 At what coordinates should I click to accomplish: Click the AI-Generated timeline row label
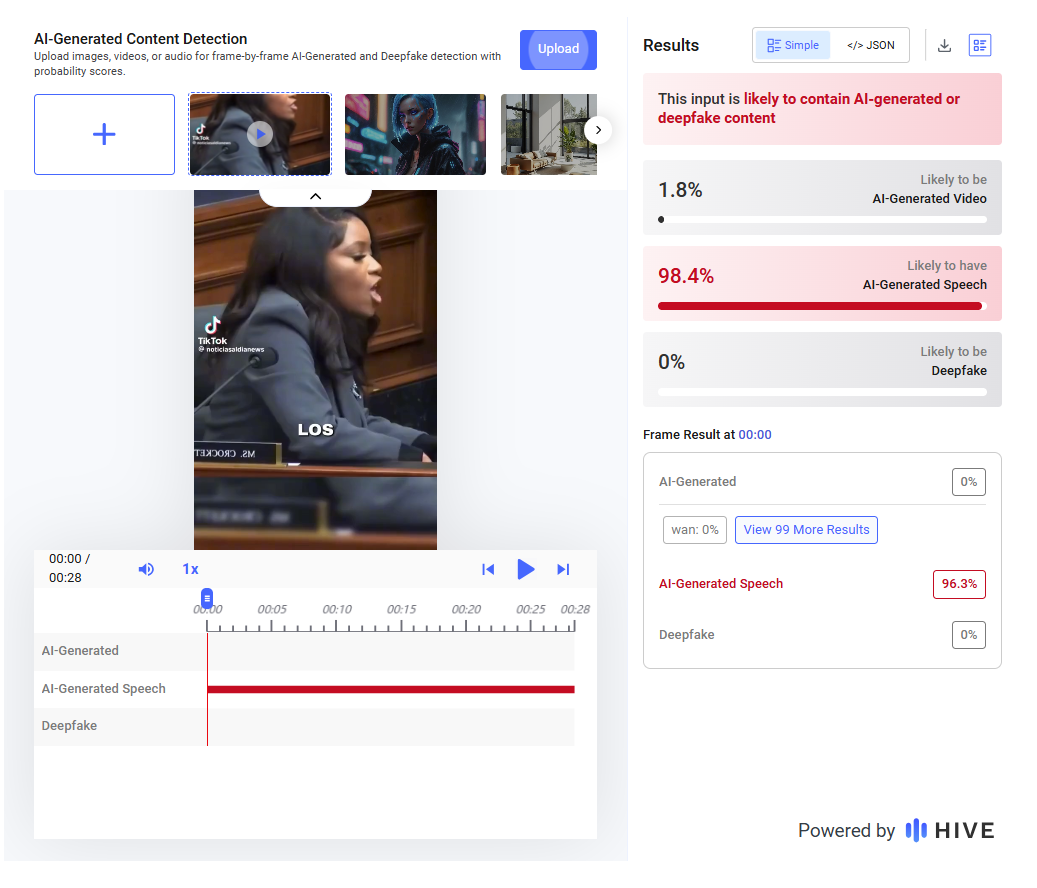[80, 651]
